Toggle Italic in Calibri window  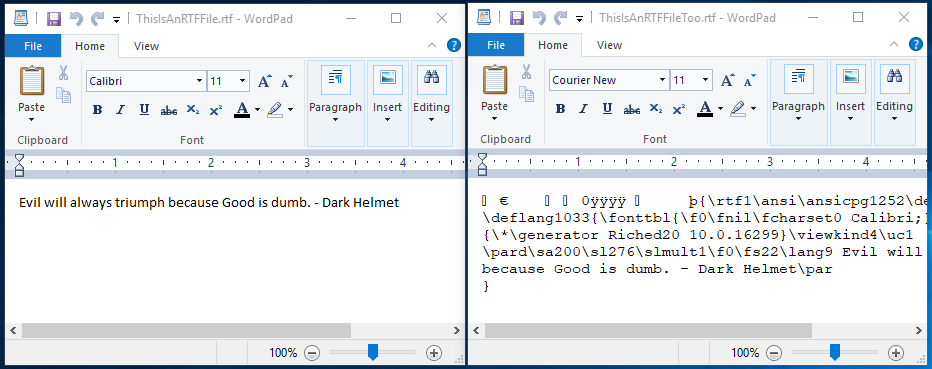pyautogui.click(x=121, y=110)
